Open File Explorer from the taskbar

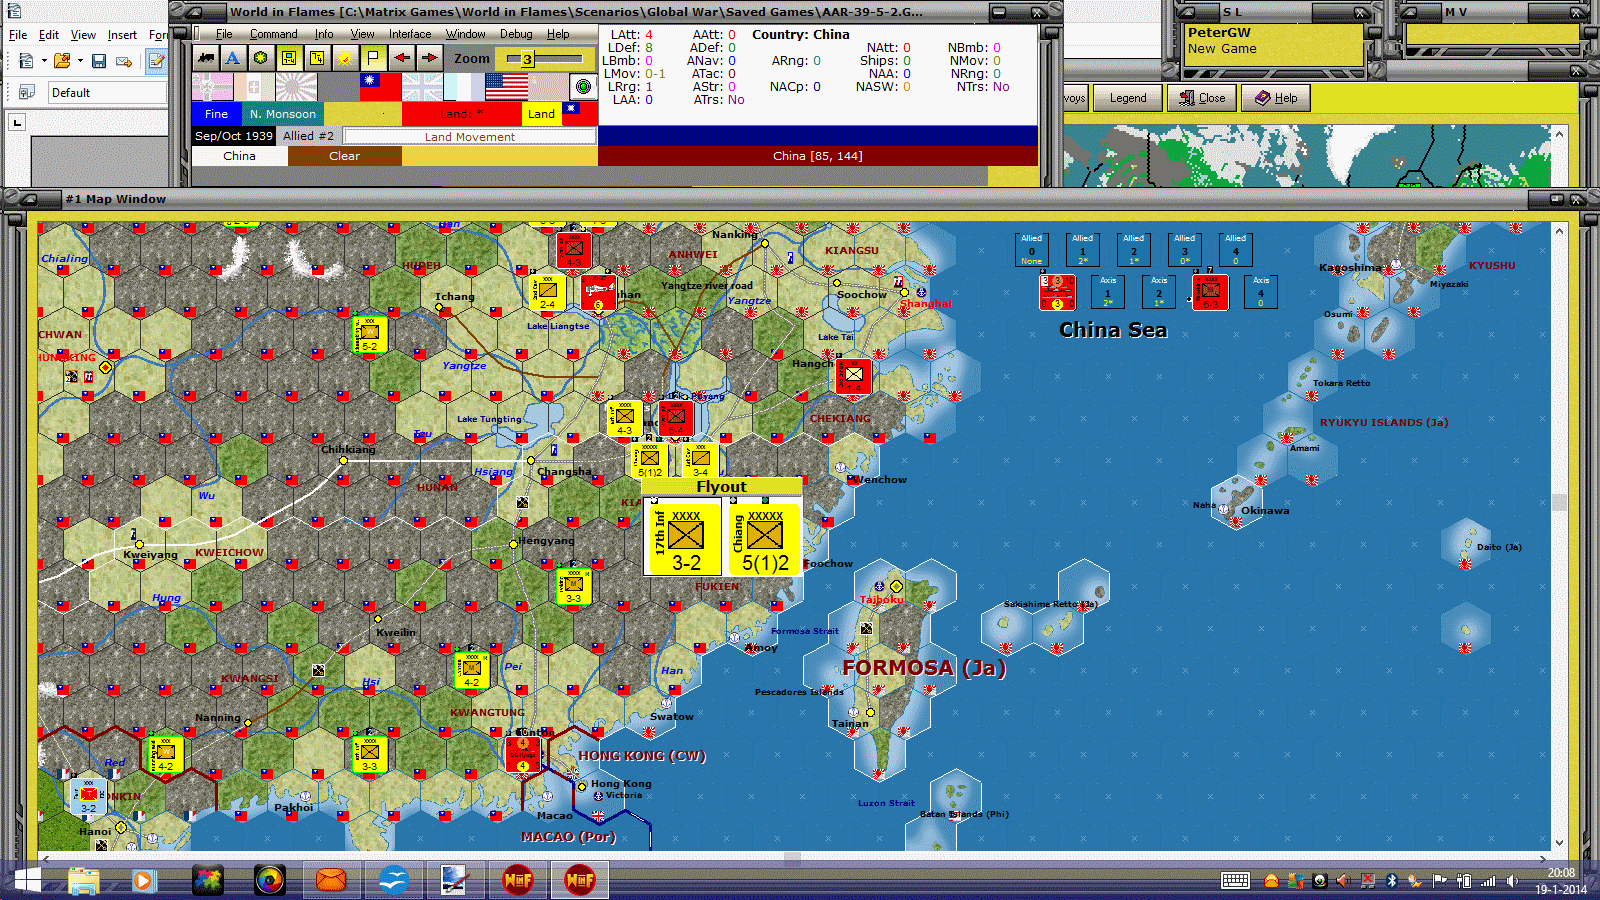pyautogui.click(x=84, y=880)
